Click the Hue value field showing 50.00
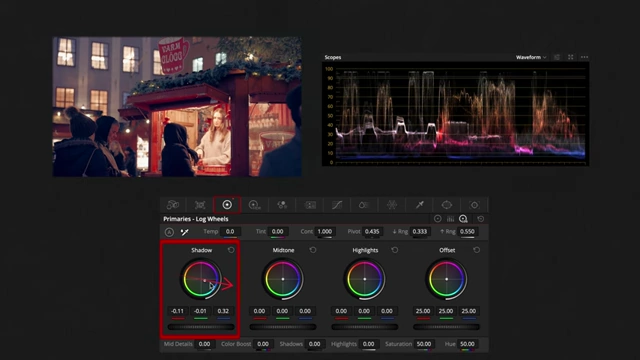The image size is (640, 360). click(467, 344)
